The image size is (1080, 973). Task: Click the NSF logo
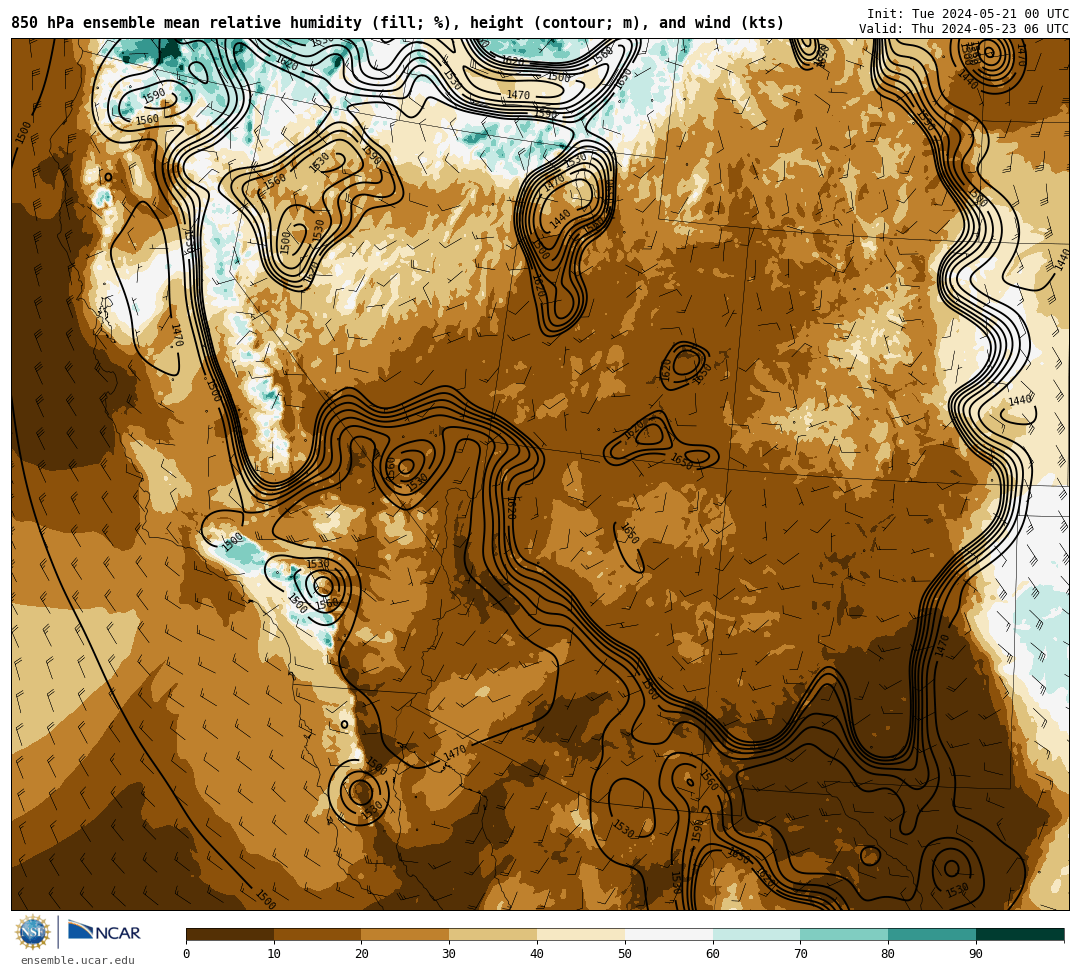pos(32,932)
